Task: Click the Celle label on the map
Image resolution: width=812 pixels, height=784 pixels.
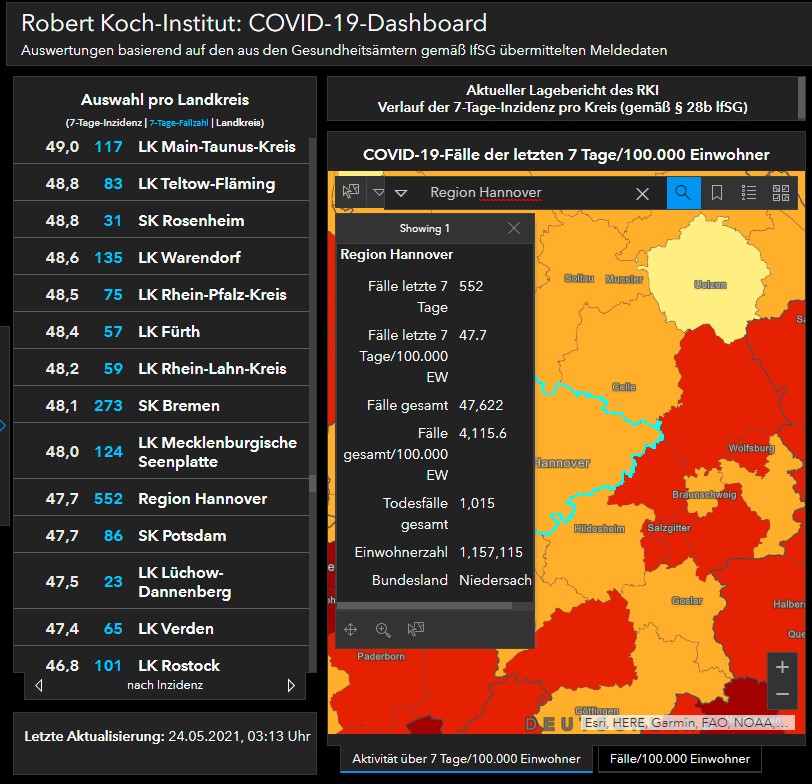Action: point(624,387)
